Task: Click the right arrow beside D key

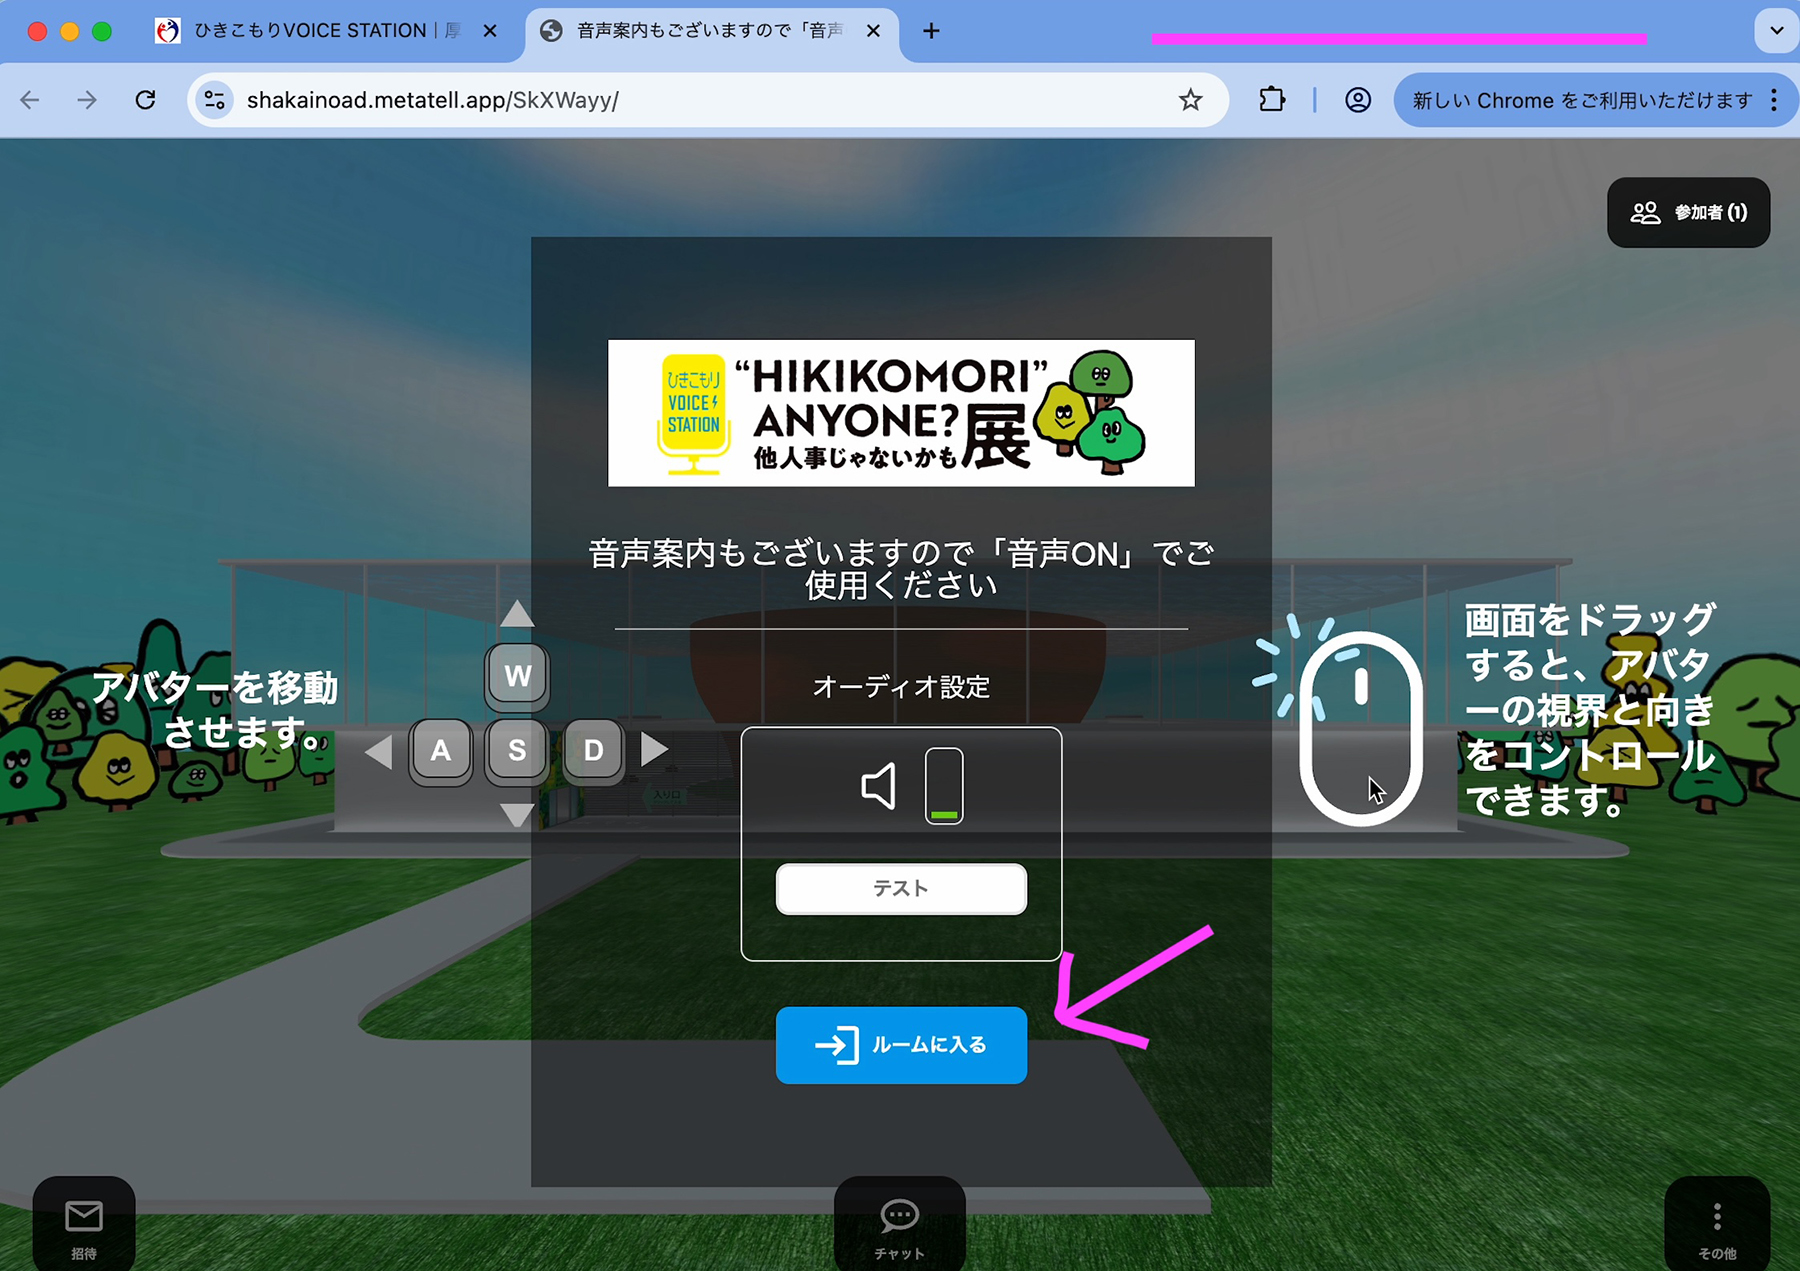Action: tap(654, 749)
